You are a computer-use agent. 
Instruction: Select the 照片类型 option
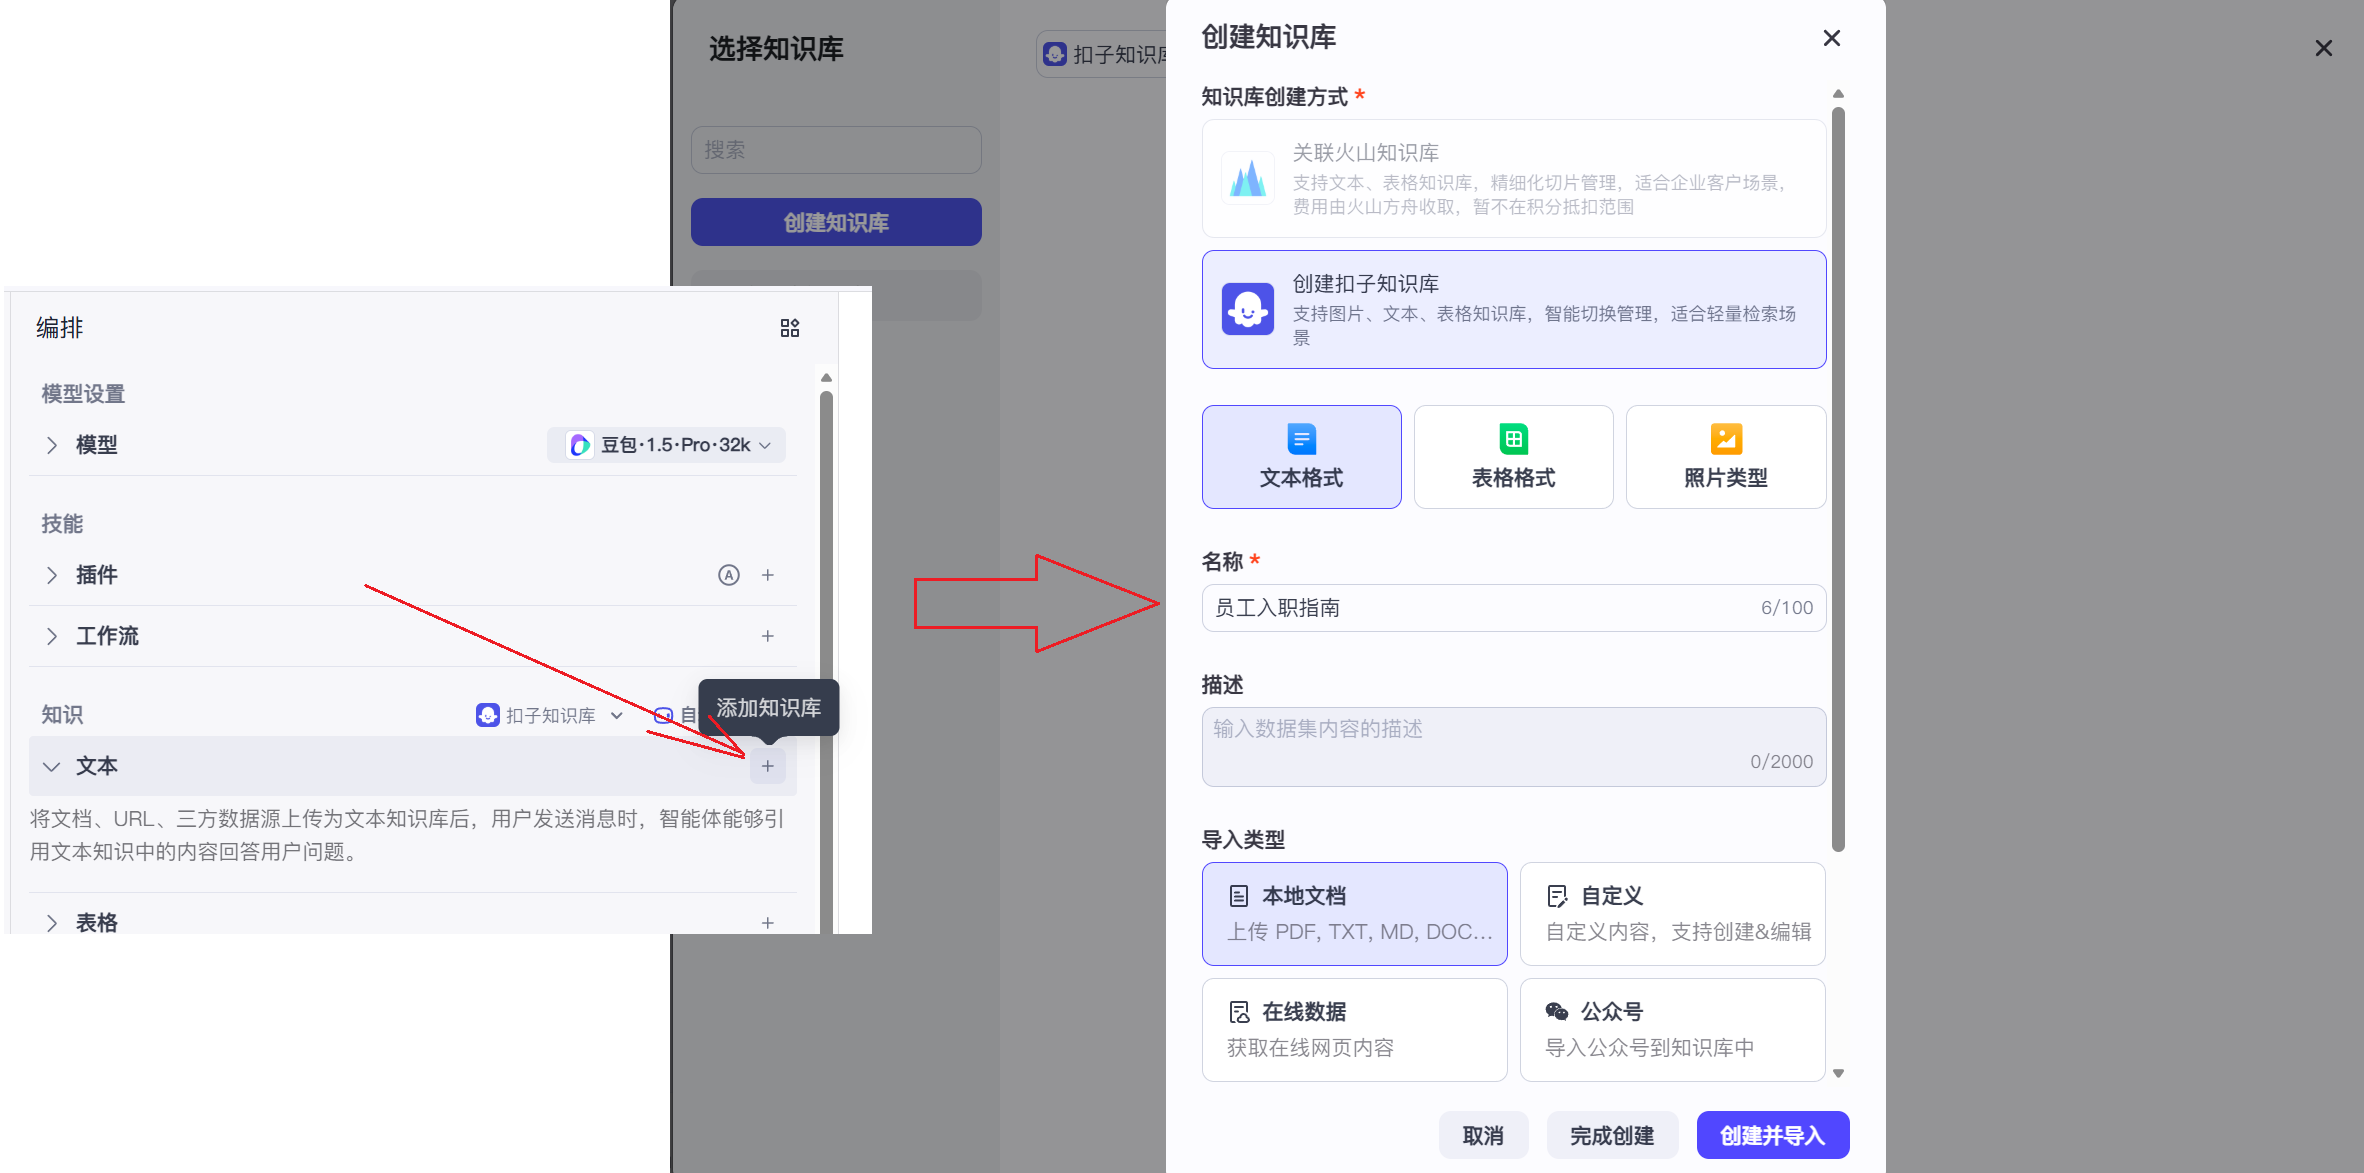point(1725,457)
